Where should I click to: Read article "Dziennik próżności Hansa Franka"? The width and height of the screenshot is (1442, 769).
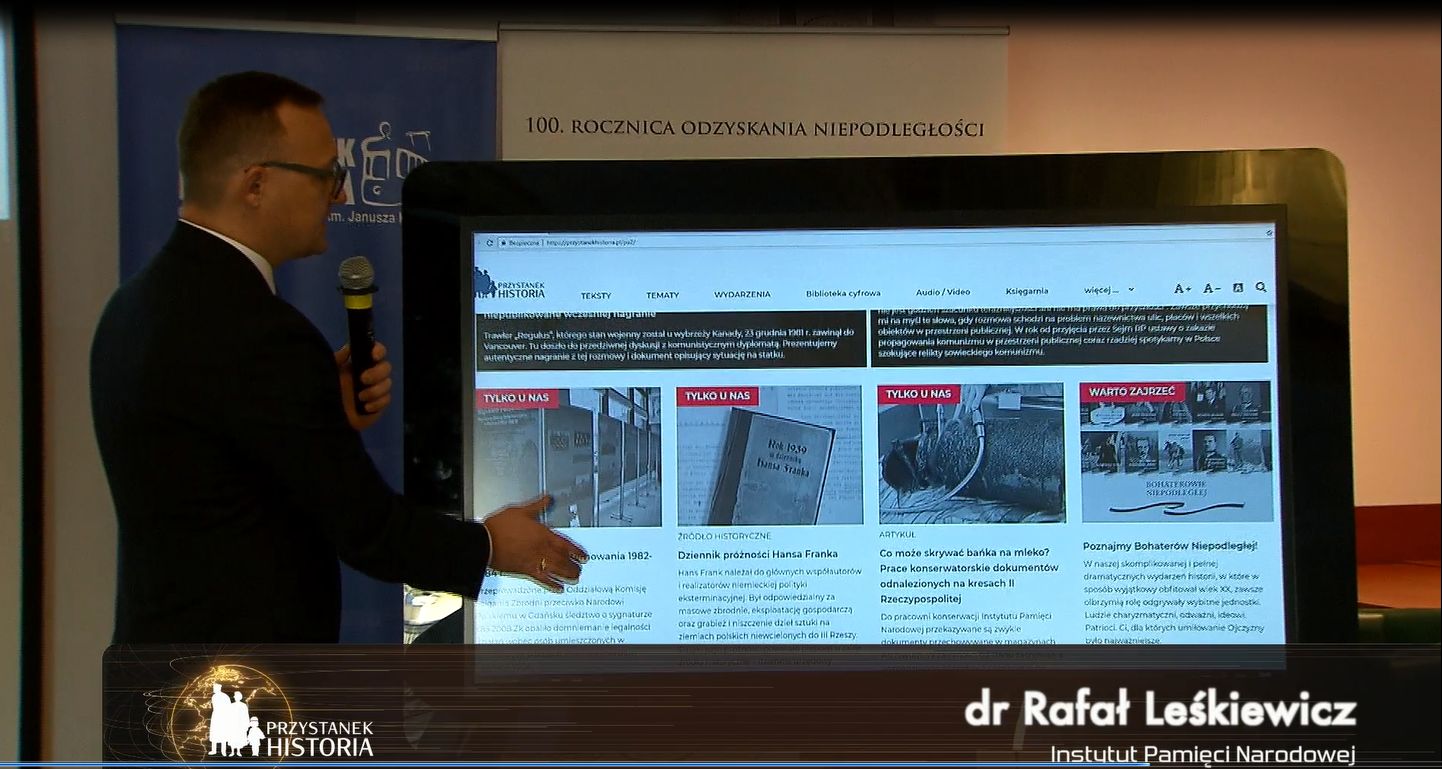click(757, 554)
